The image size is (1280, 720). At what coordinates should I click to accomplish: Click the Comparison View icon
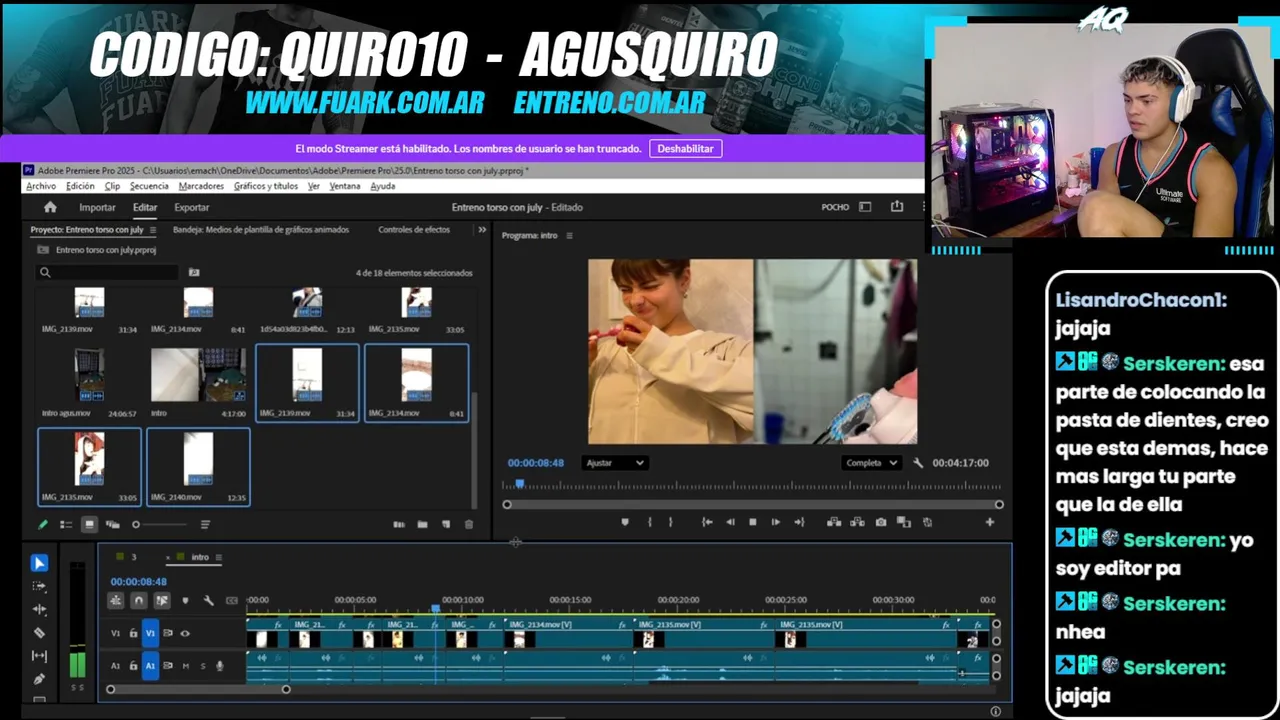904,522
